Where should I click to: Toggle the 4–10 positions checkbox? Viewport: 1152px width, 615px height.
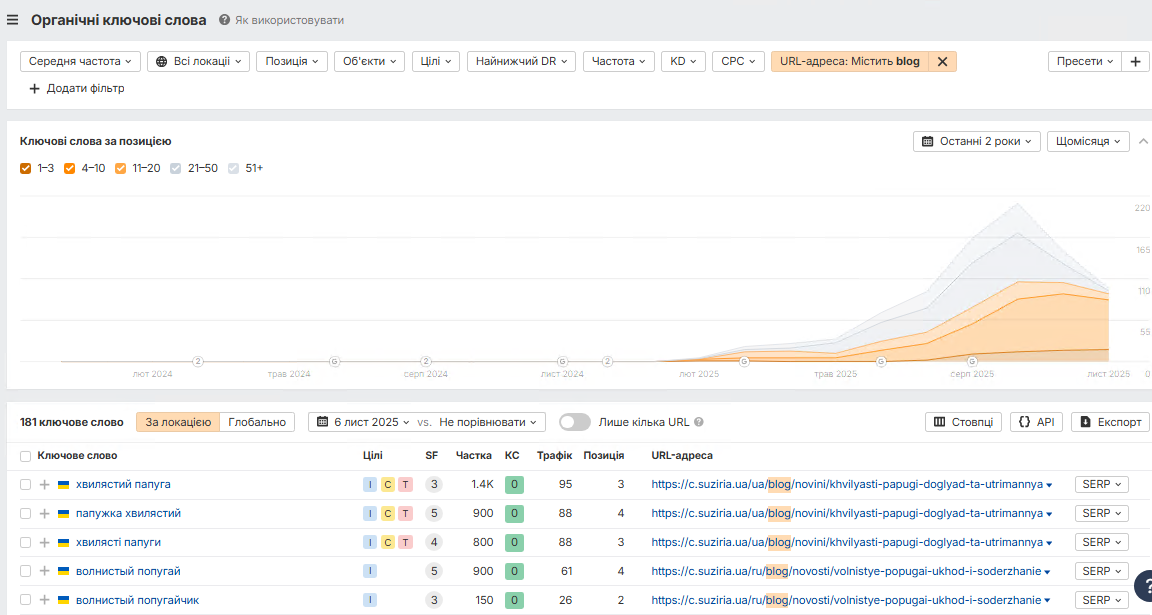[x=70, y=168]
